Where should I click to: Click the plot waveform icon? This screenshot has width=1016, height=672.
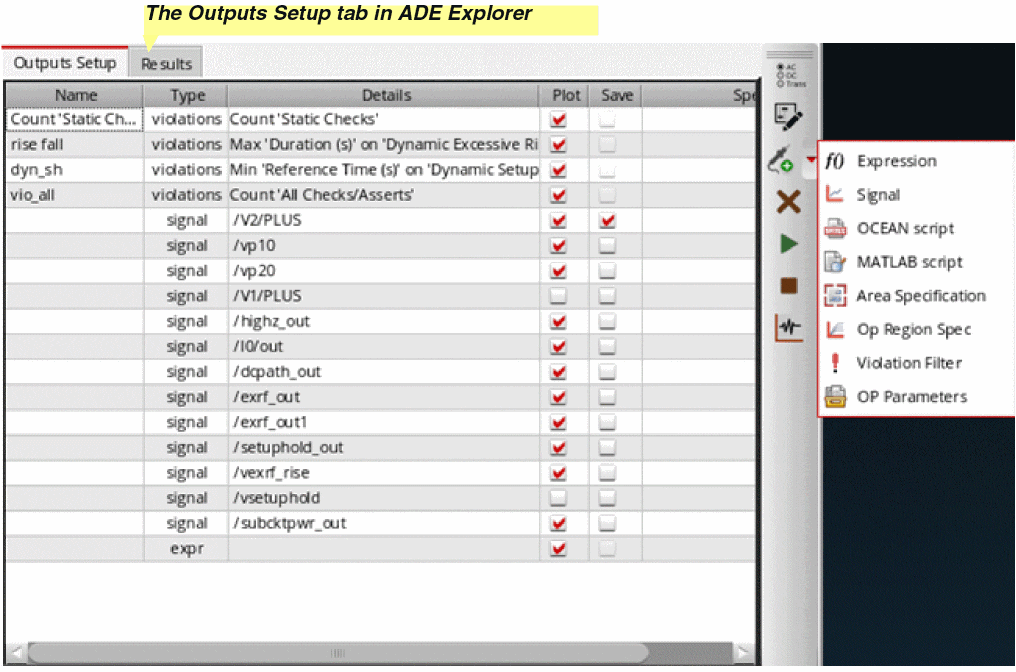point(789,328)
